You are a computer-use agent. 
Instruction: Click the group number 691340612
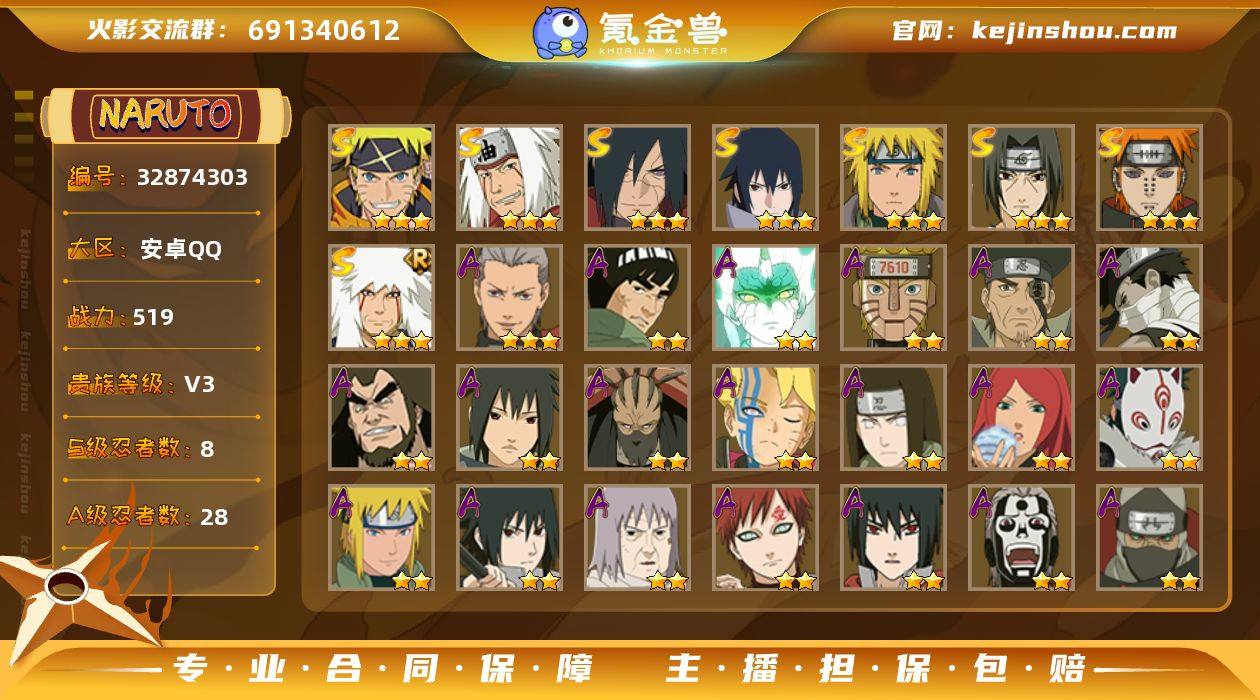324,30
